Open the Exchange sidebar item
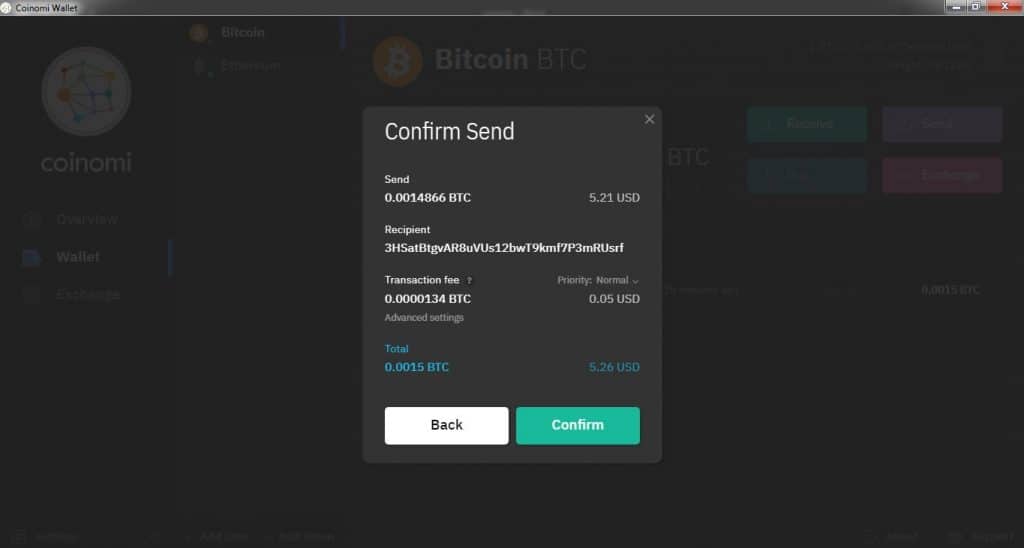Image resolution: width=1024 pixels, height=548 pixels. [x=88, y=295]
